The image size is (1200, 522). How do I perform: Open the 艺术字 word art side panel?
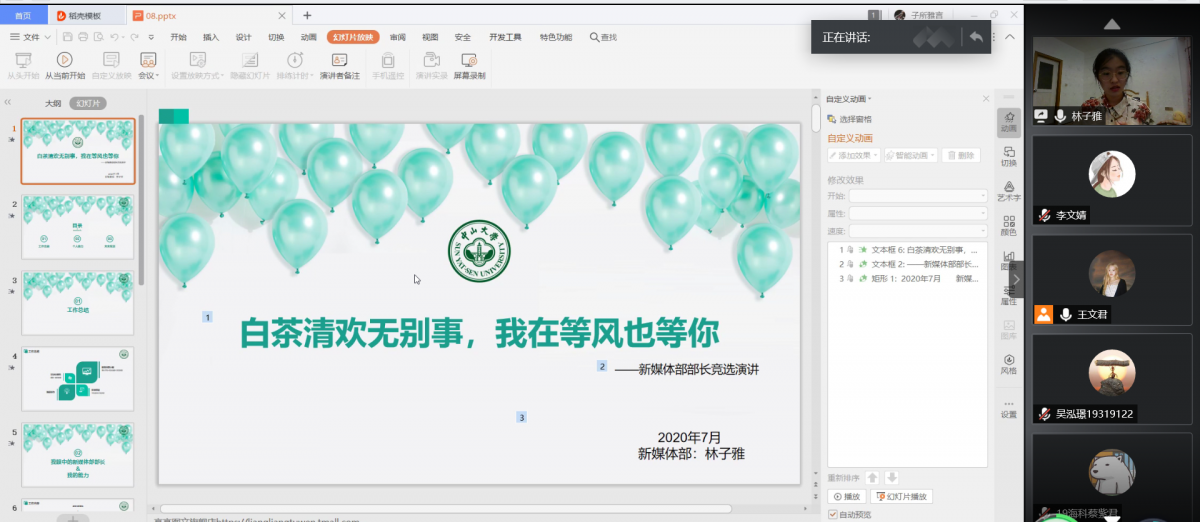tap(1009, 190)
